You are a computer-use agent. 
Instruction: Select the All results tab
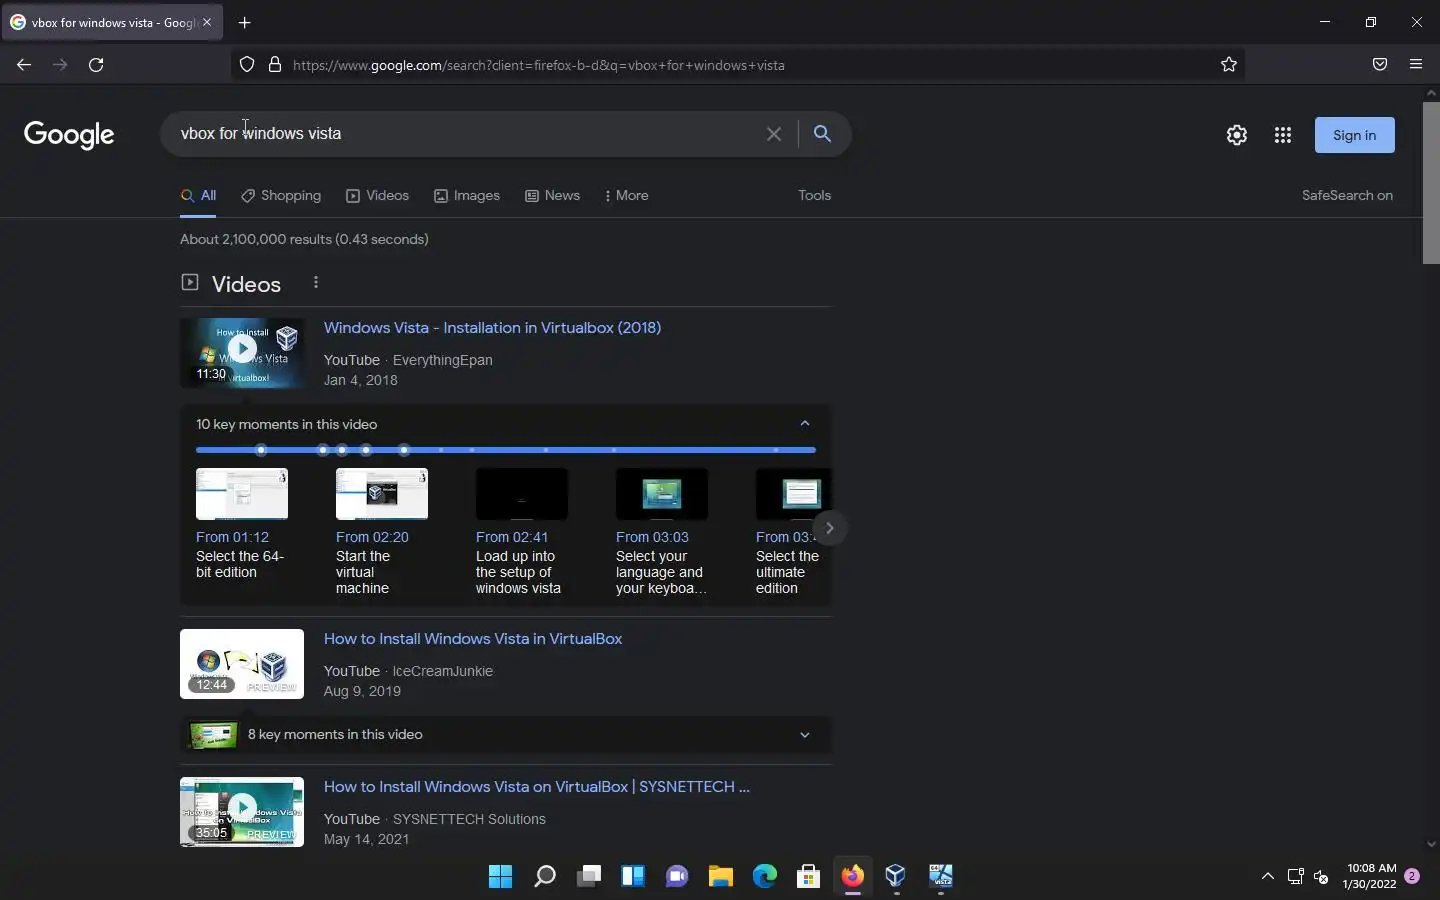click(198, 196)
